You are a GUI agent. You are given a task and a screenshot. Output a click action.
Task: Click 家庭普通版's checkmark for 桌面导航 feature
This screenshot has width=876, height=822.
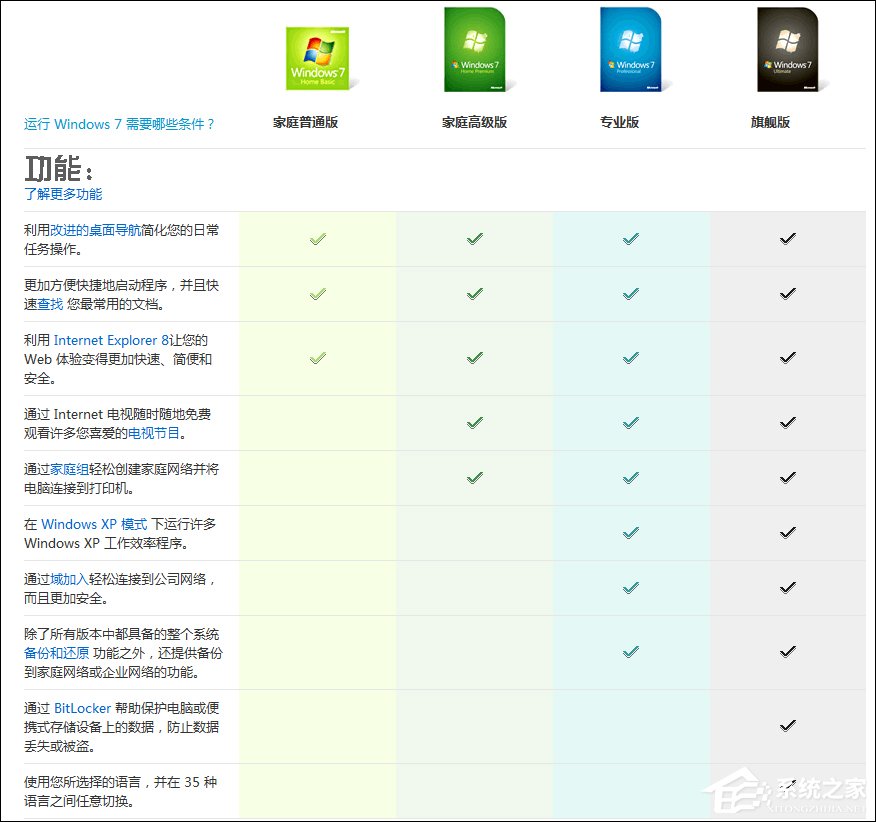[x=317, y=238]
